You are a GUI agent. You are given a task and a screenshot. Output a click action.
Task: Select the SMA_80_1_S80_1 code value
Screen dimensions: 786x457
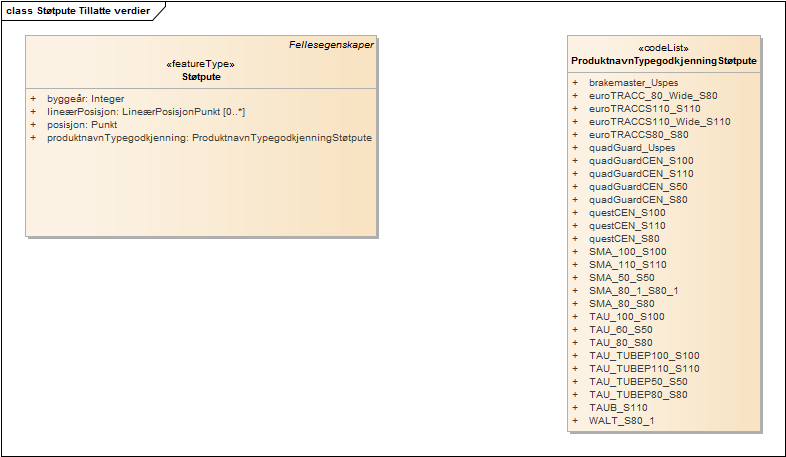[633, 291]
